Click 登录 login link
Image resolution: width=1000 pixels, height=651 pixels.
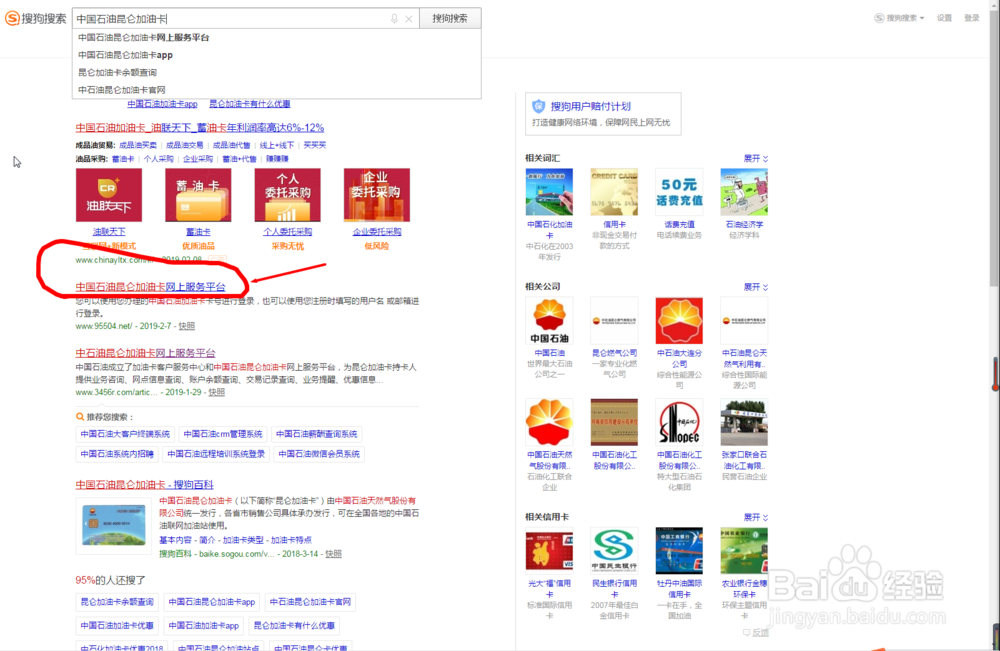[x=971, y=18]
